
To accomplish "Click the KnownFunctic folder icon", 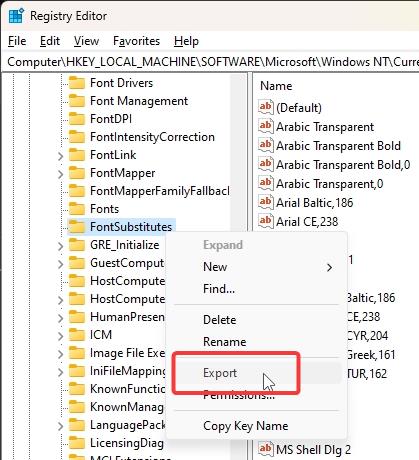I will [x=77, y=389].
